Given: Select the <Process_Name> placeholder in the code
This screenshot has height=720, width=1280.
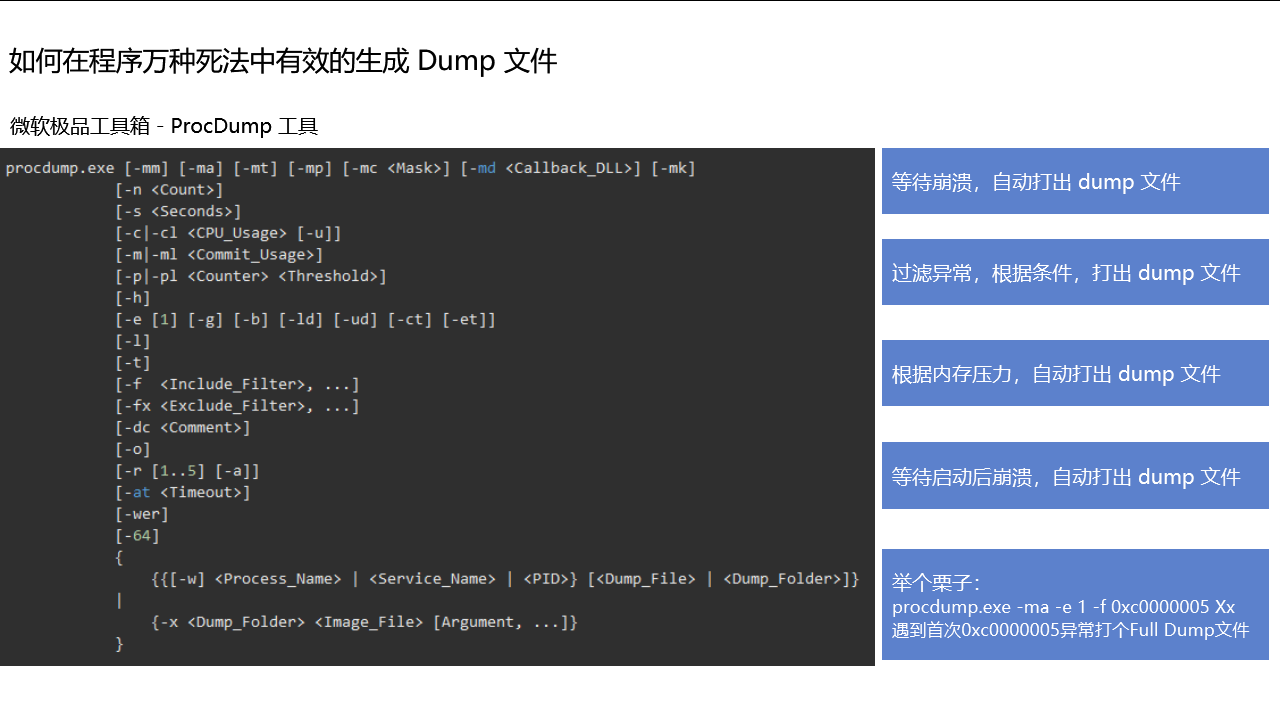Looking at the screenshot, I should (x=278, y=579).
